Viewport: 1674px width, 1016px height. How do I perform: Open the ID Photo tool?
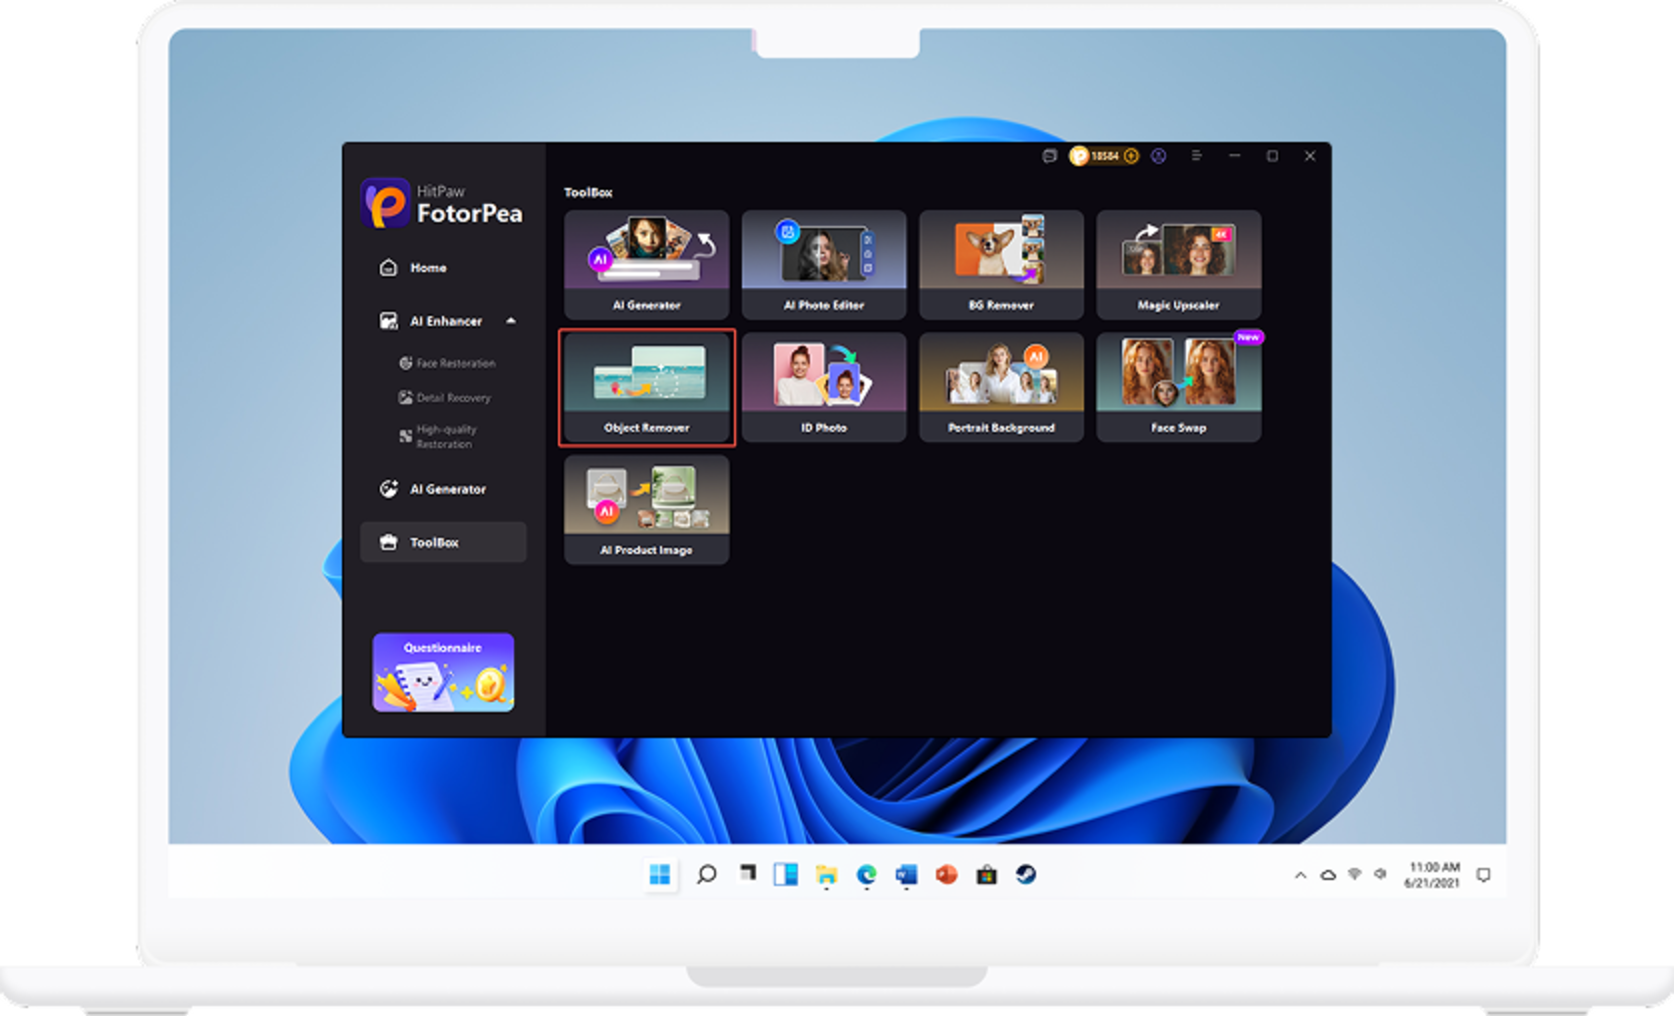tap(824, 387)
